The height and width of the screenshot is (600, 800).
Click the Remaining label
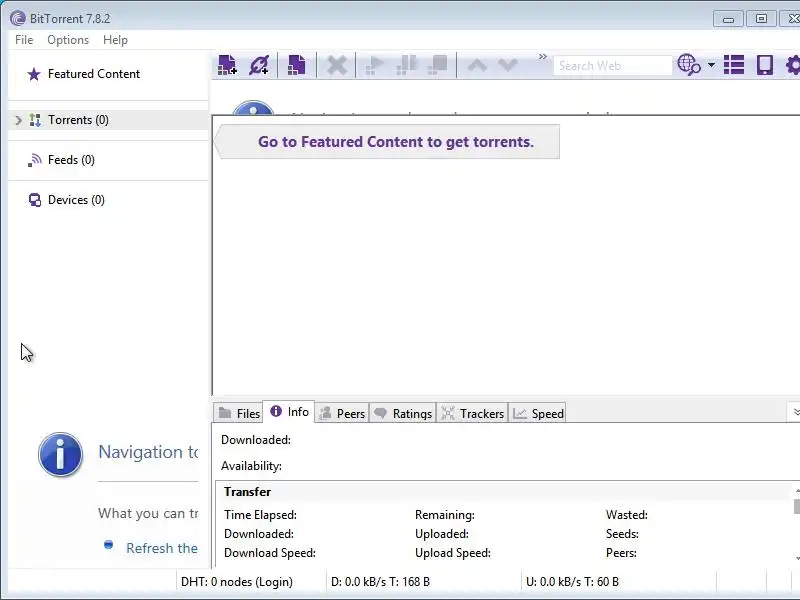(x=445, y=515)
